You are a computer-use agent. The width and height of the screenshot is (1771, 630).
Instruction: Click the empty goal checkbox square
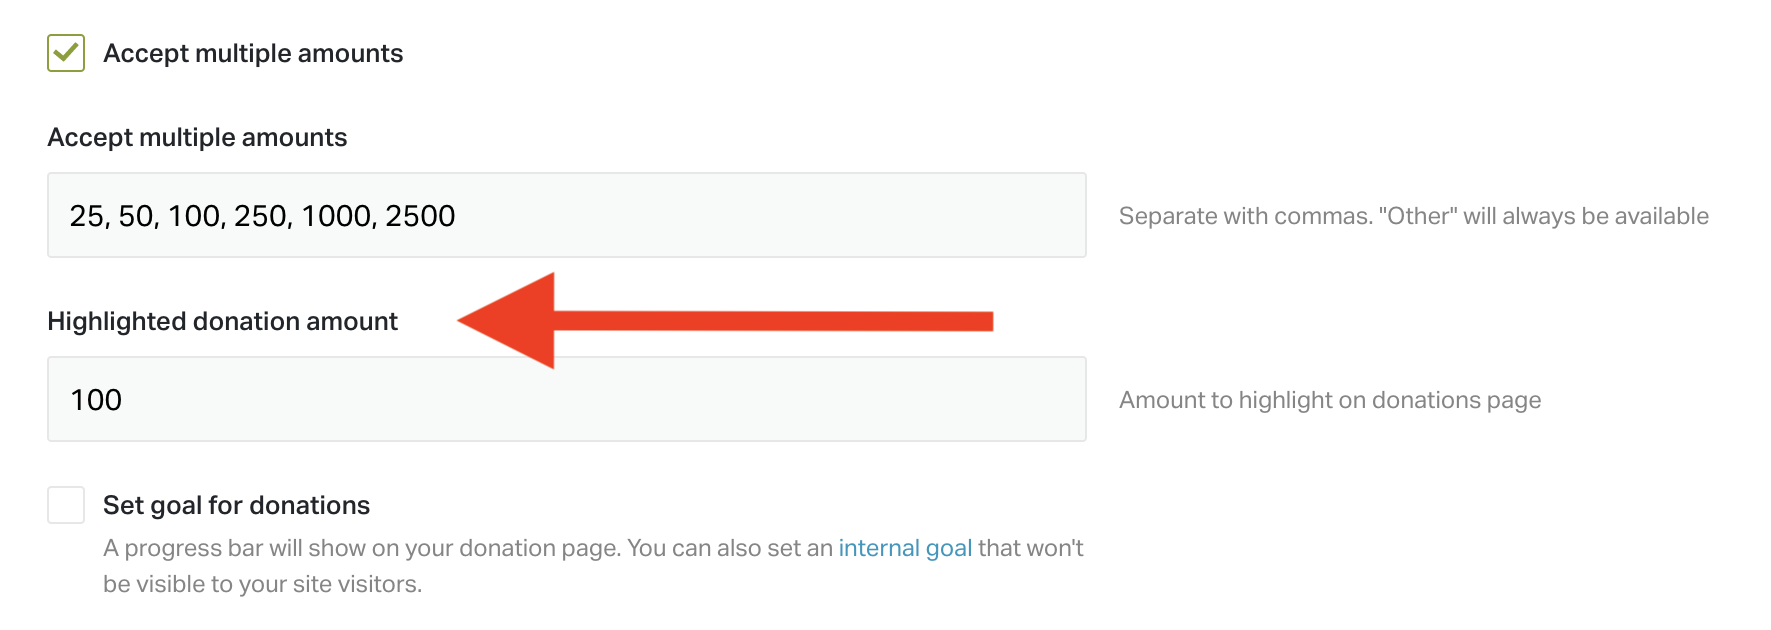[65, 506]
